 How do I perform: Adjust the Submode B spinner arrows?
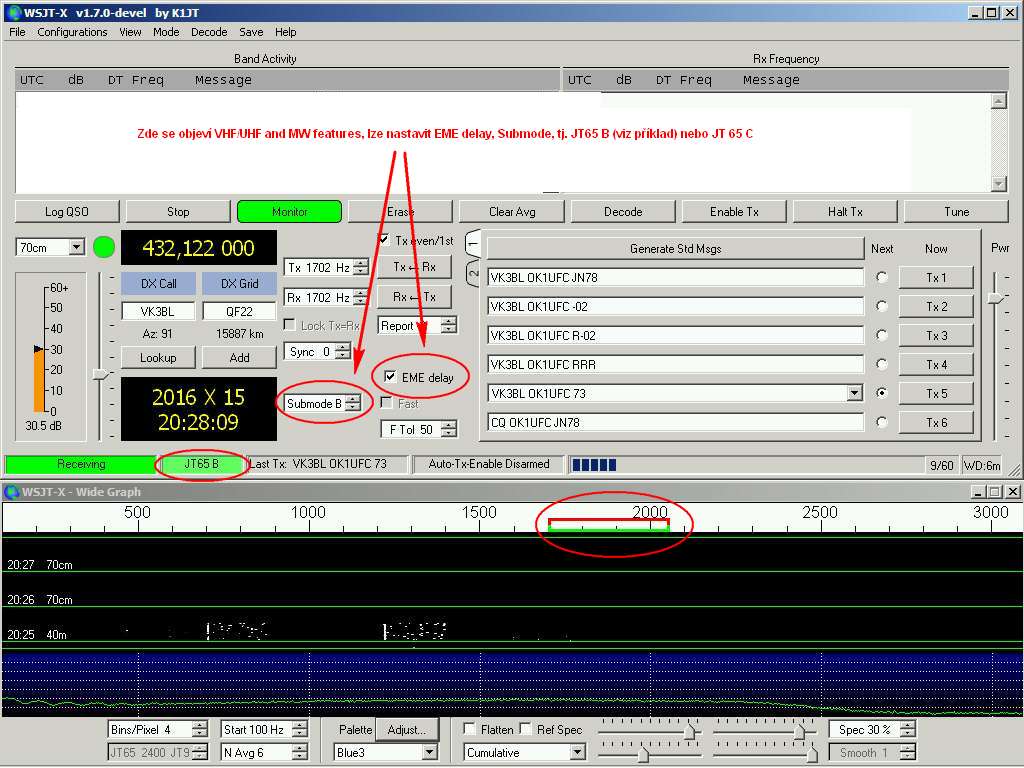pyautogui.click(x=353, y=404)
